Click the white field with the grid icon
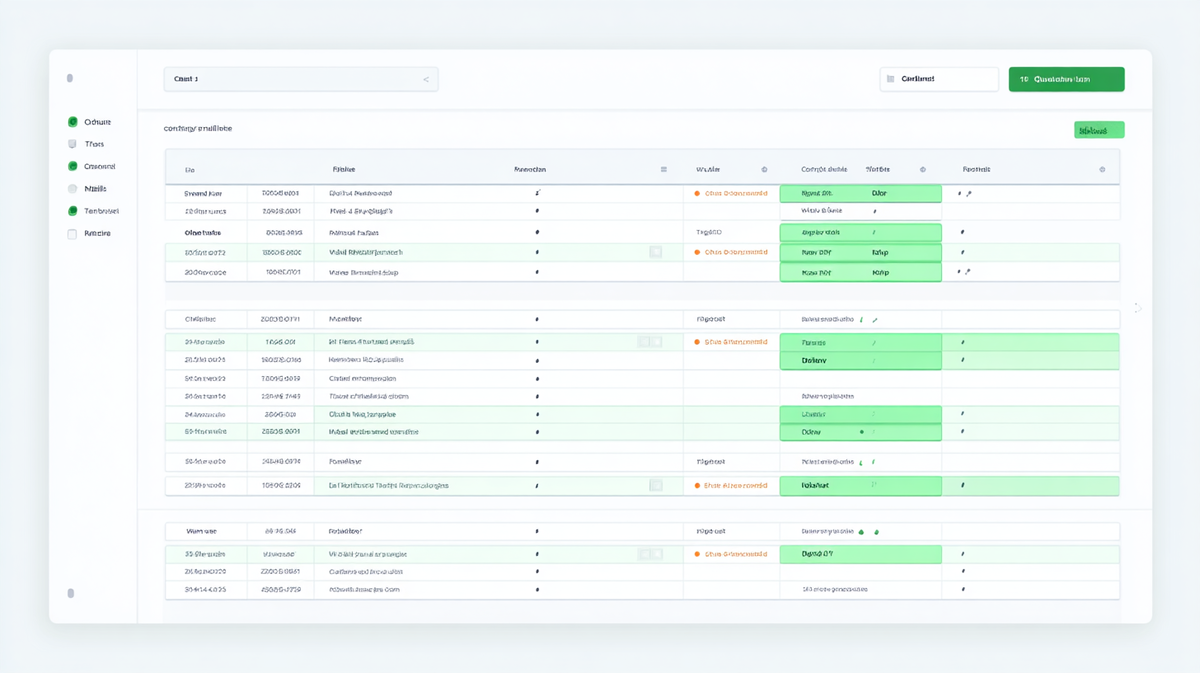The width and height of the screenshot is (1200, 673). point(939,79)
